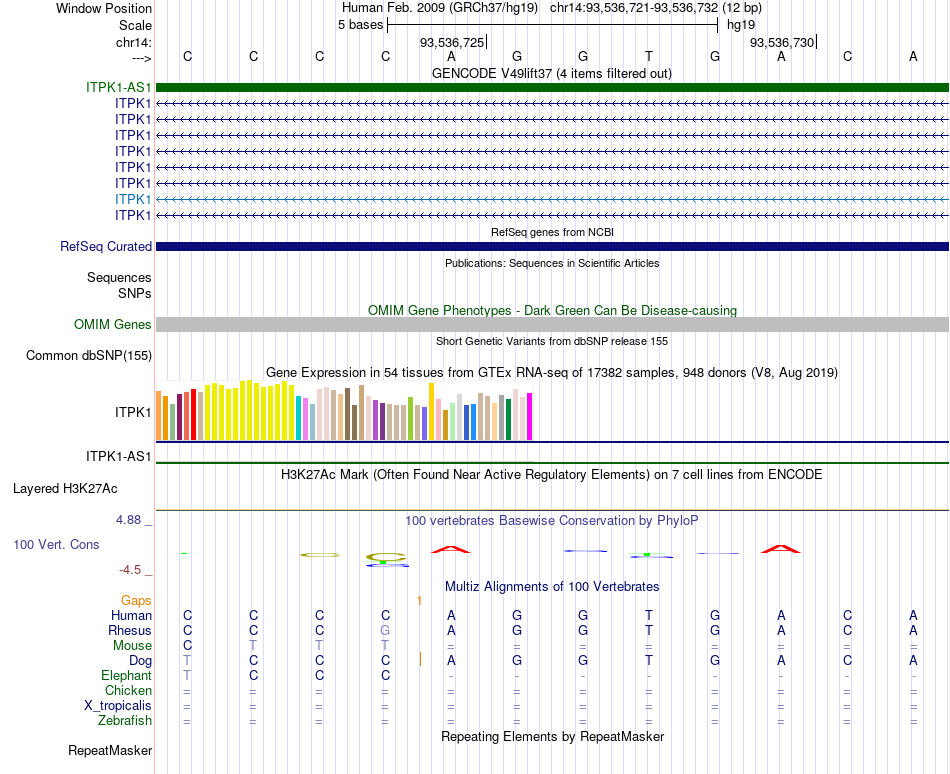This screenshot has height=774, width=950.
Task: Click the GENCODE V49lift37 track title
Action: [552, 73]
